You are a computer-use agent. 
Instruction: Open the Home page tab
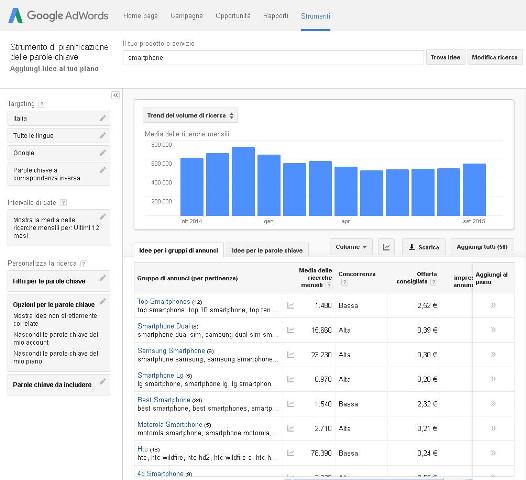coord(141,16)
